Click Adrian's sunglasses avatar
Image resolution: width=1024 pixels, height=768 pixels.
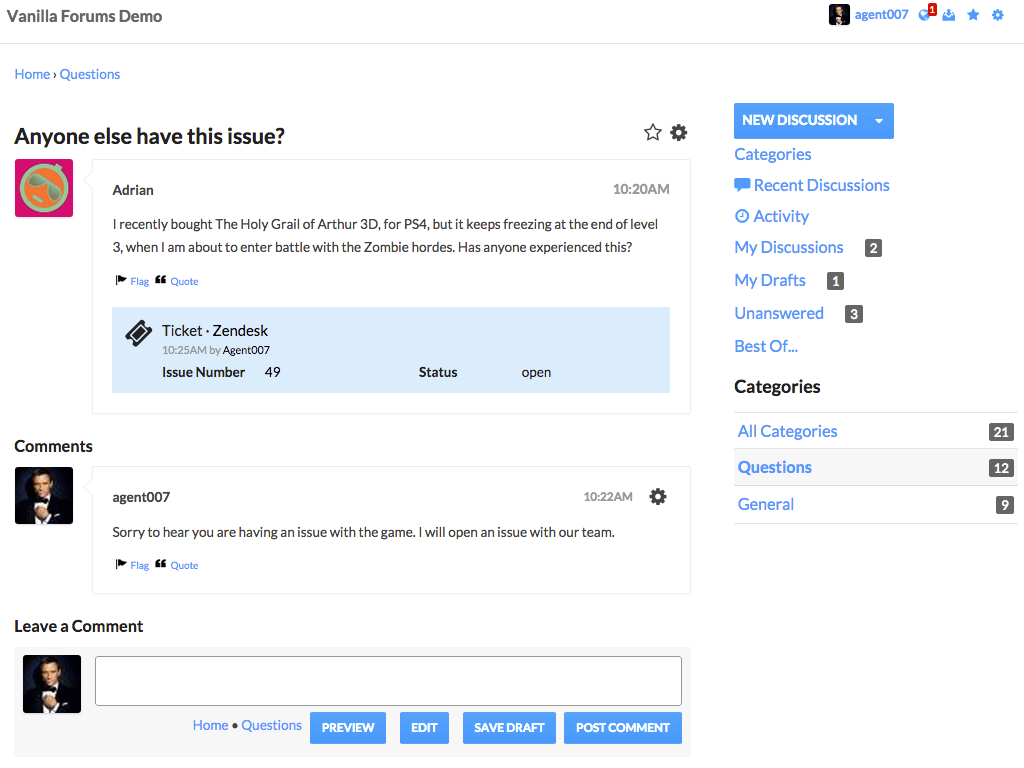pyautogui.click(x=44, y=188)
